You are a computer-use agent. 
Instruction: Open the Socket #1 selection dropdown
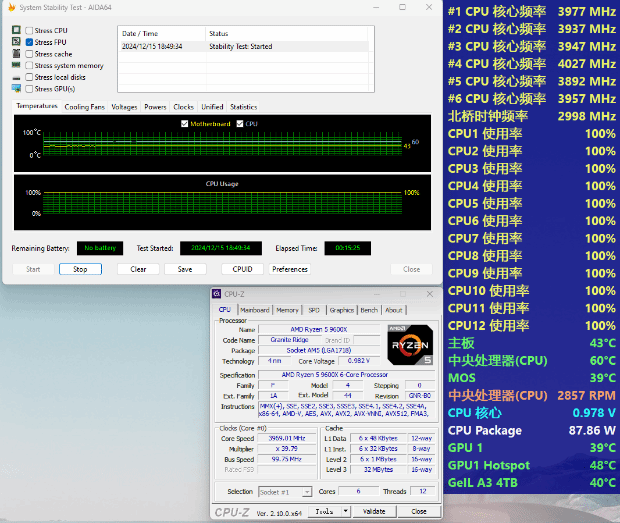coord(285,492)
